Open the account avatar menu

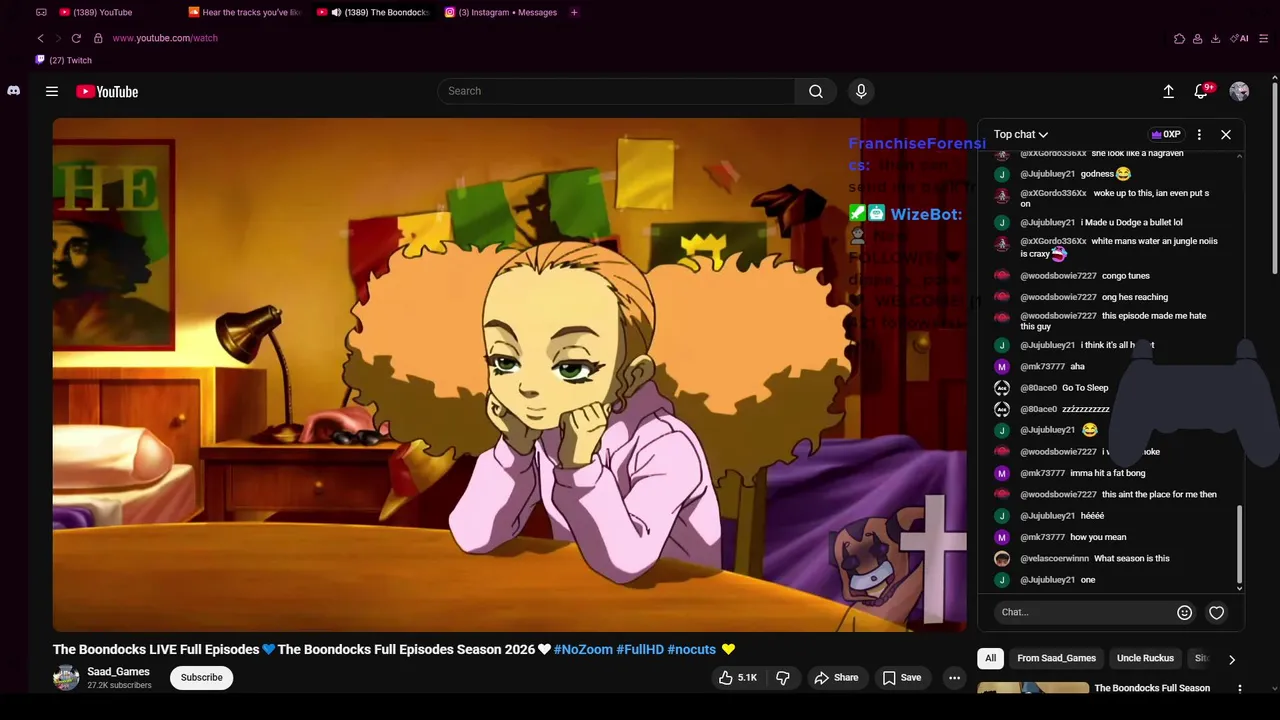click(x=1239, y=91)
